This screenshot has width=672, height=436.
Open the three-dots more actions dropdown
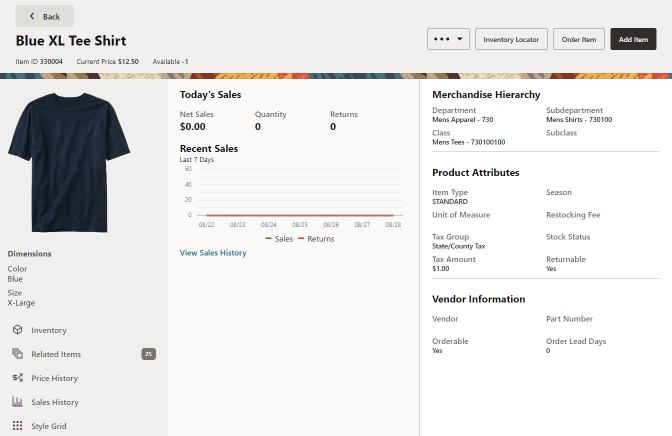448,39
